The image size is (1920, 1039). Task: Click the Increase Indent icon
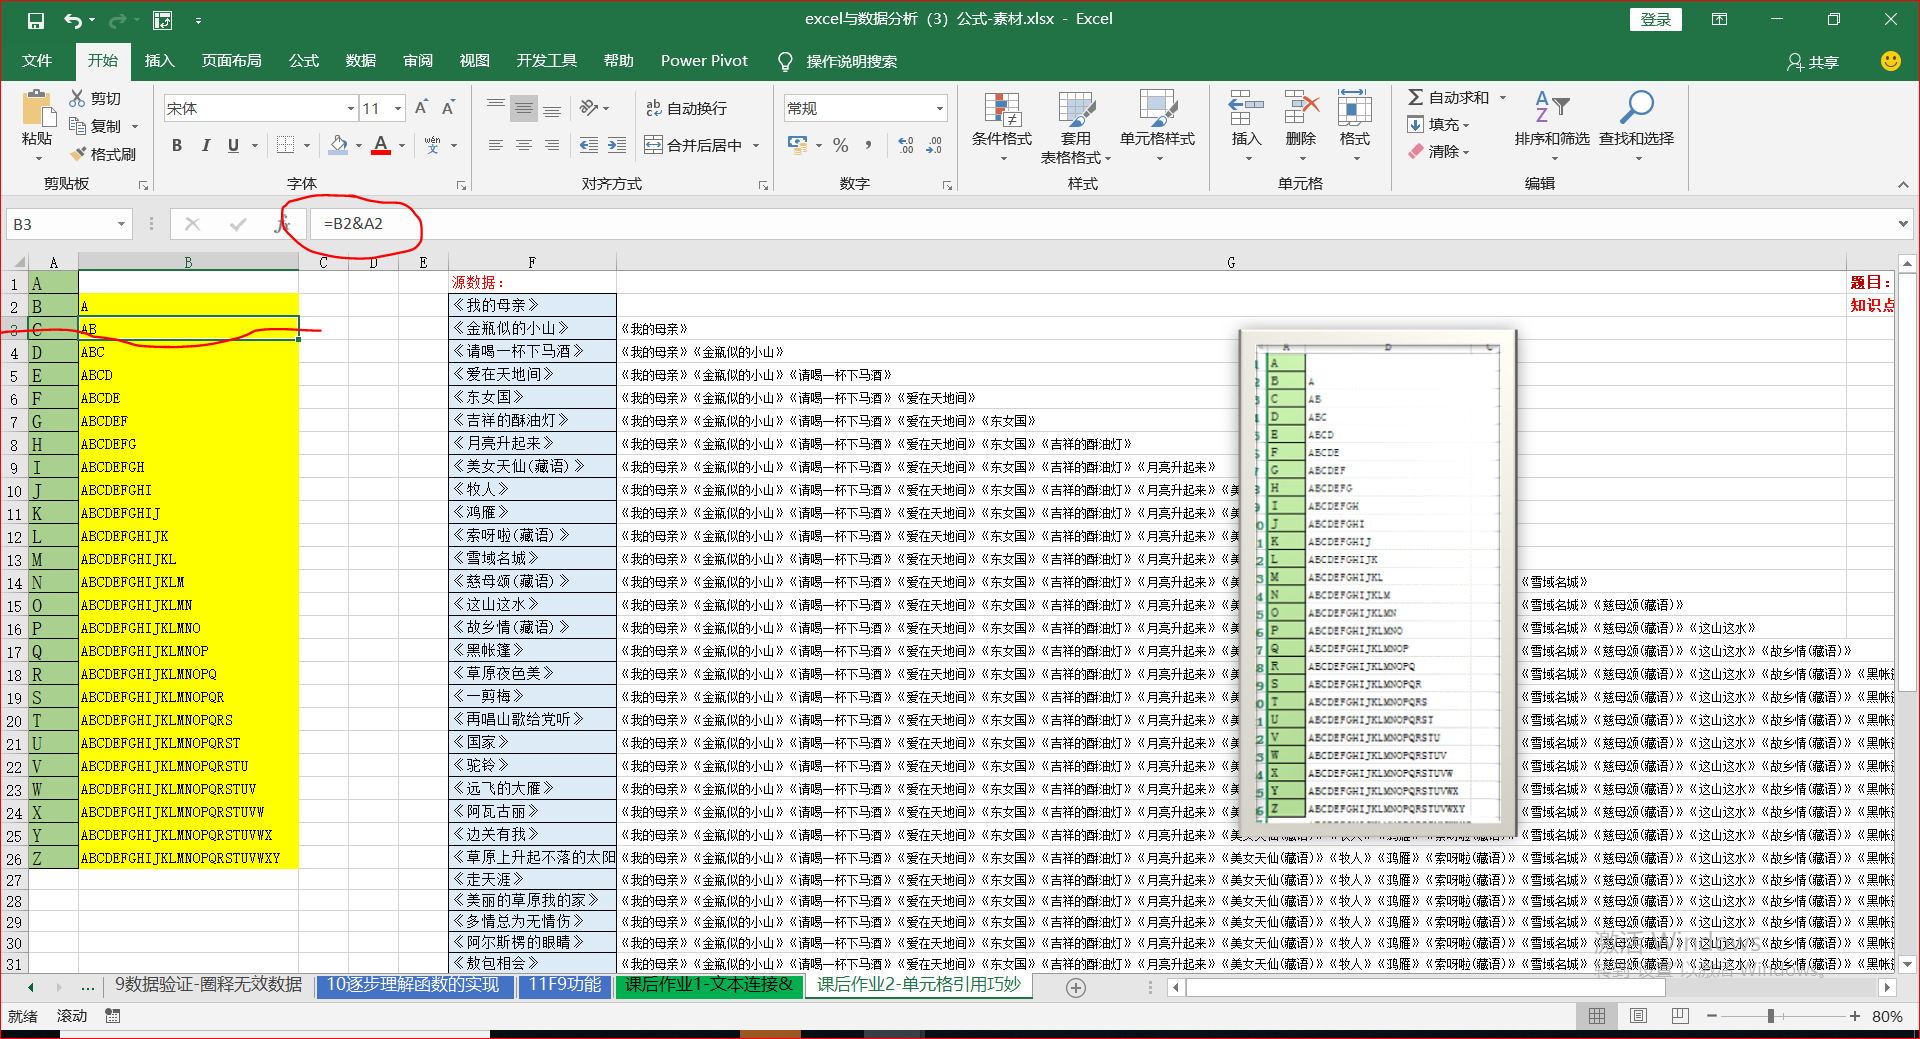617,145
